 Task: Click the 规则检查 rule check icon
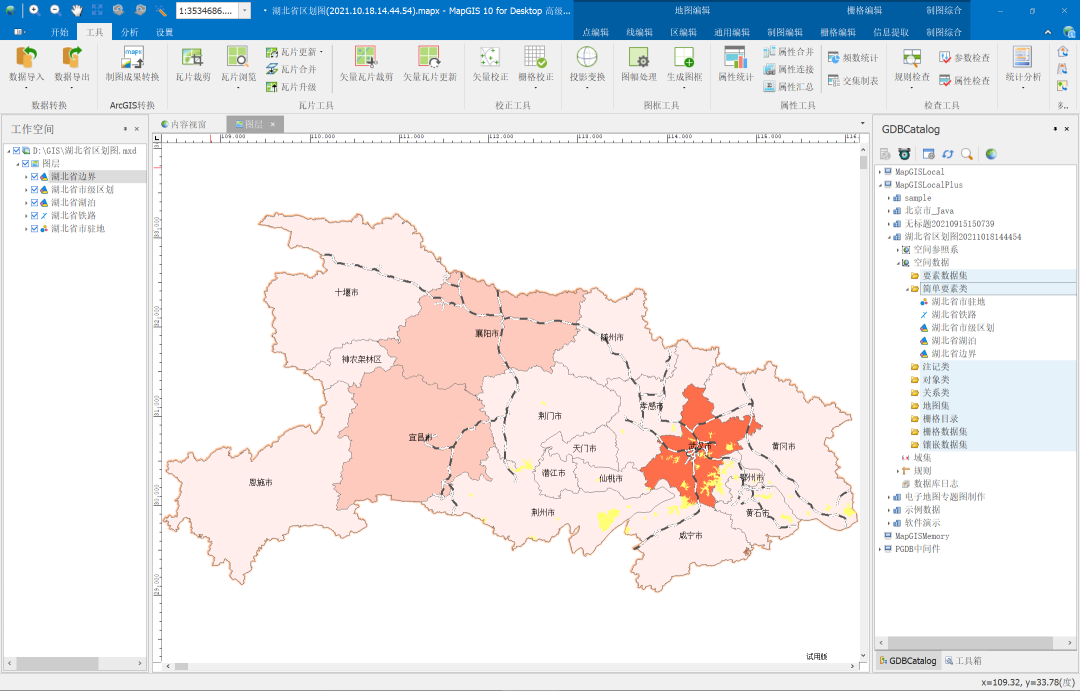pos(912,58)
